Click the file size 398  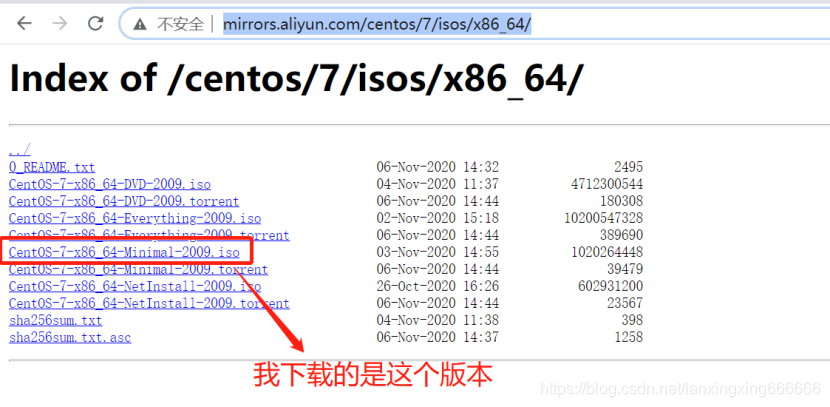(633, 320)
